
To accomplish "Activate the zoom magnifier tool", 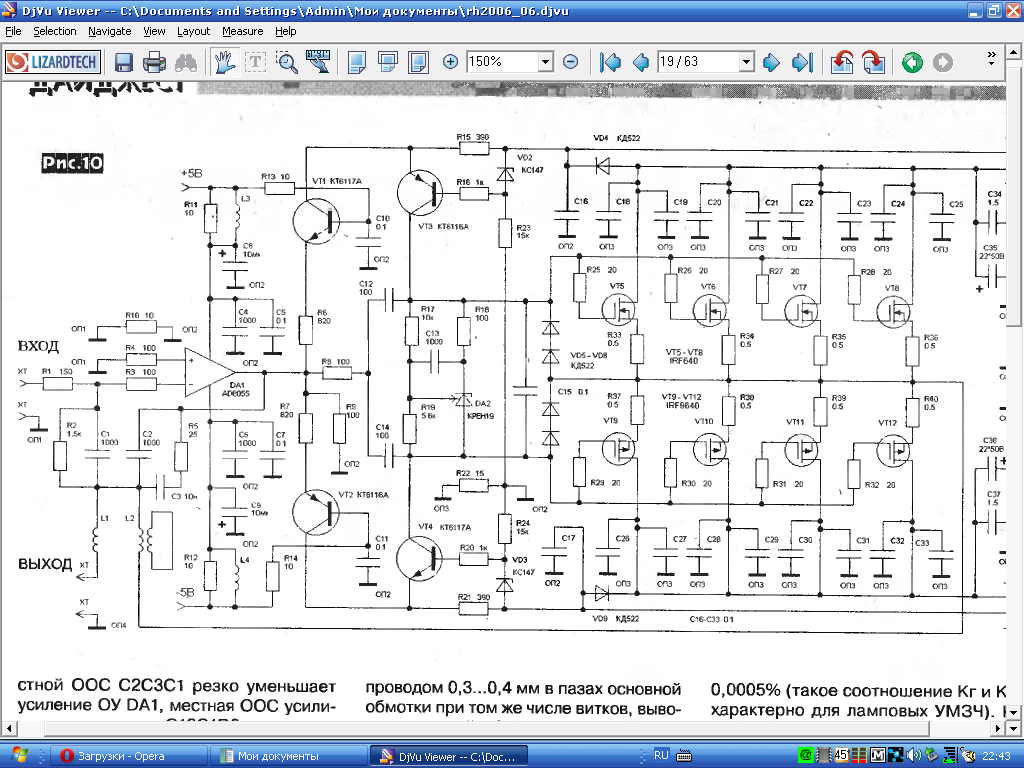I will coord(287,63).
